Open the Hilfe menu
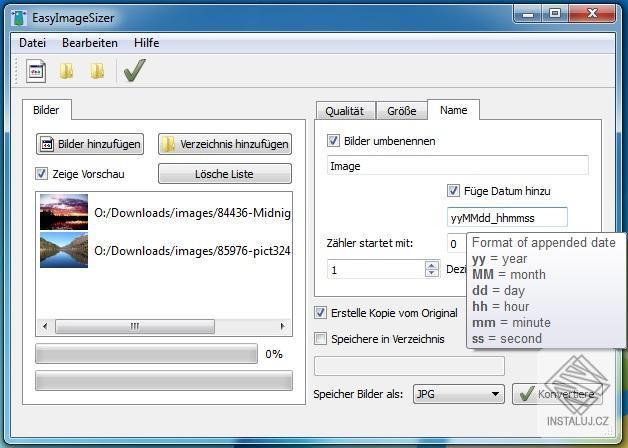The height and width of the screenshot is (448, 628). [x=146, y=43]
